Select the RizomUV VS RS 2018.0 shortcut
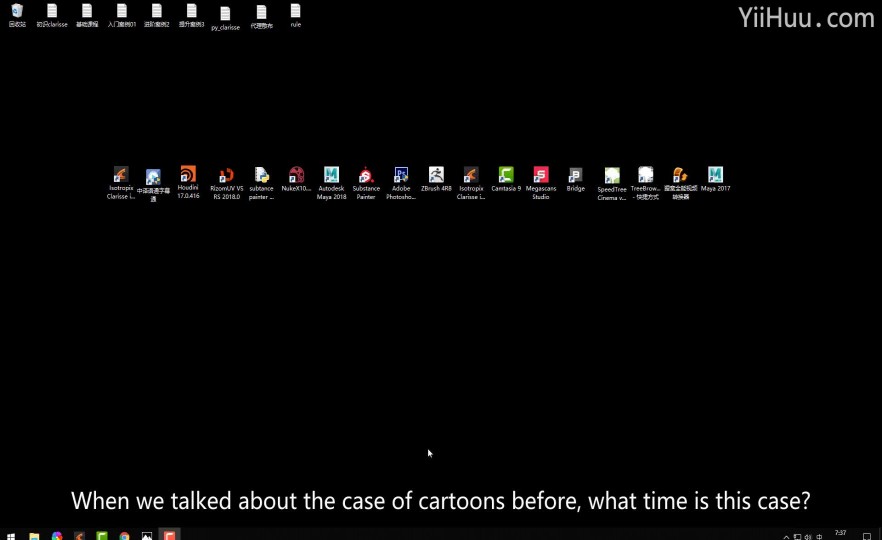 pyautogui.click(x=227, y=183)
